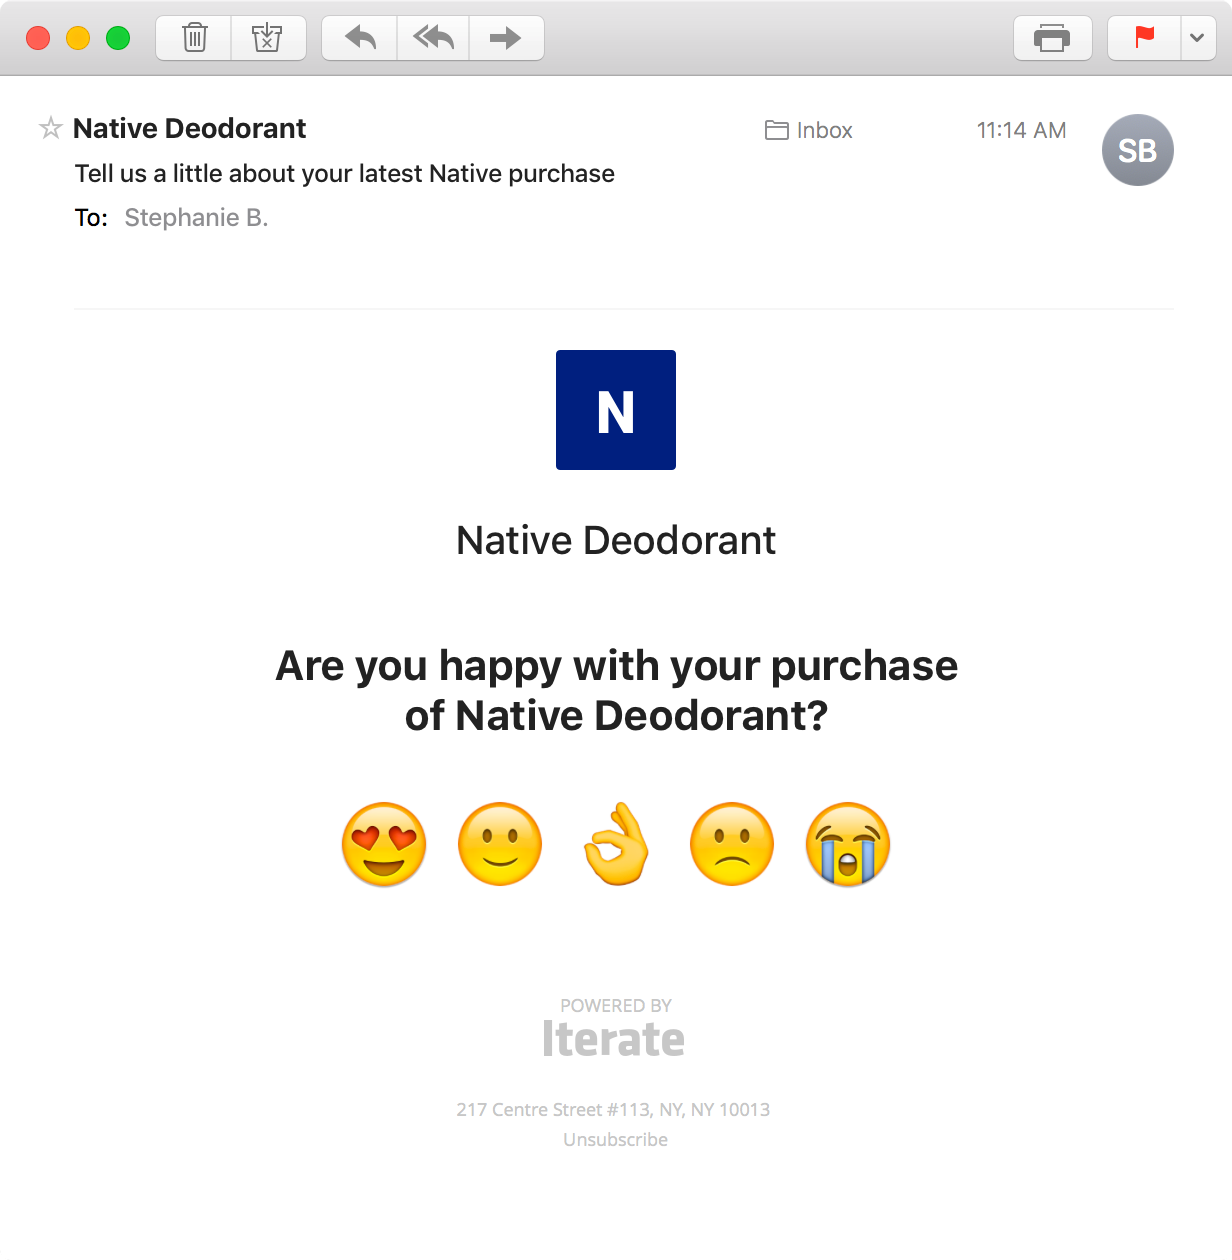Print the email using the printer icon
The image size is (1232, 1260).
click(x=1052, y=38)
